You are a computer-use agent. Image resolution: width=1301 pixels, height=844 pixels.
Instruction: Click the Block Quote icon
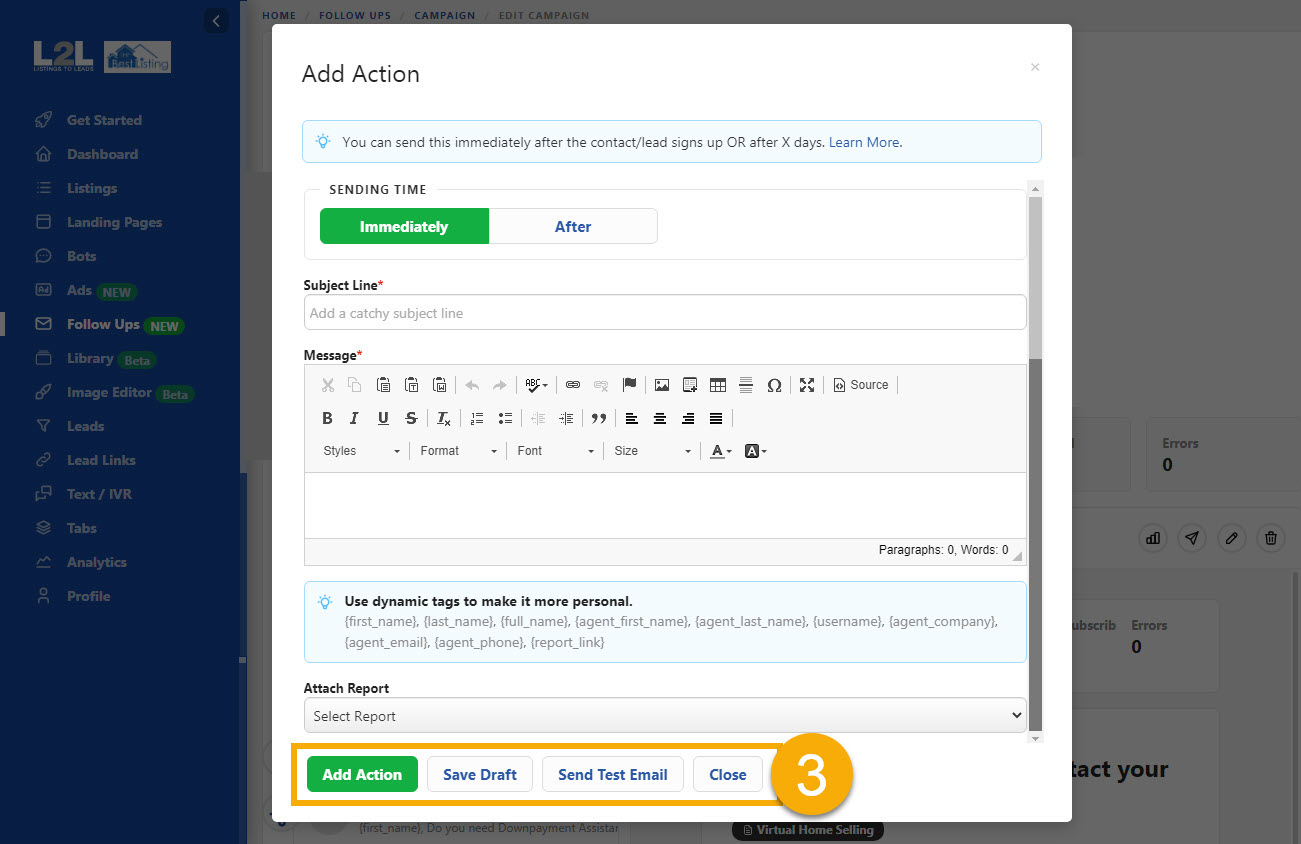pyautogui.click(x=598, y=418)
